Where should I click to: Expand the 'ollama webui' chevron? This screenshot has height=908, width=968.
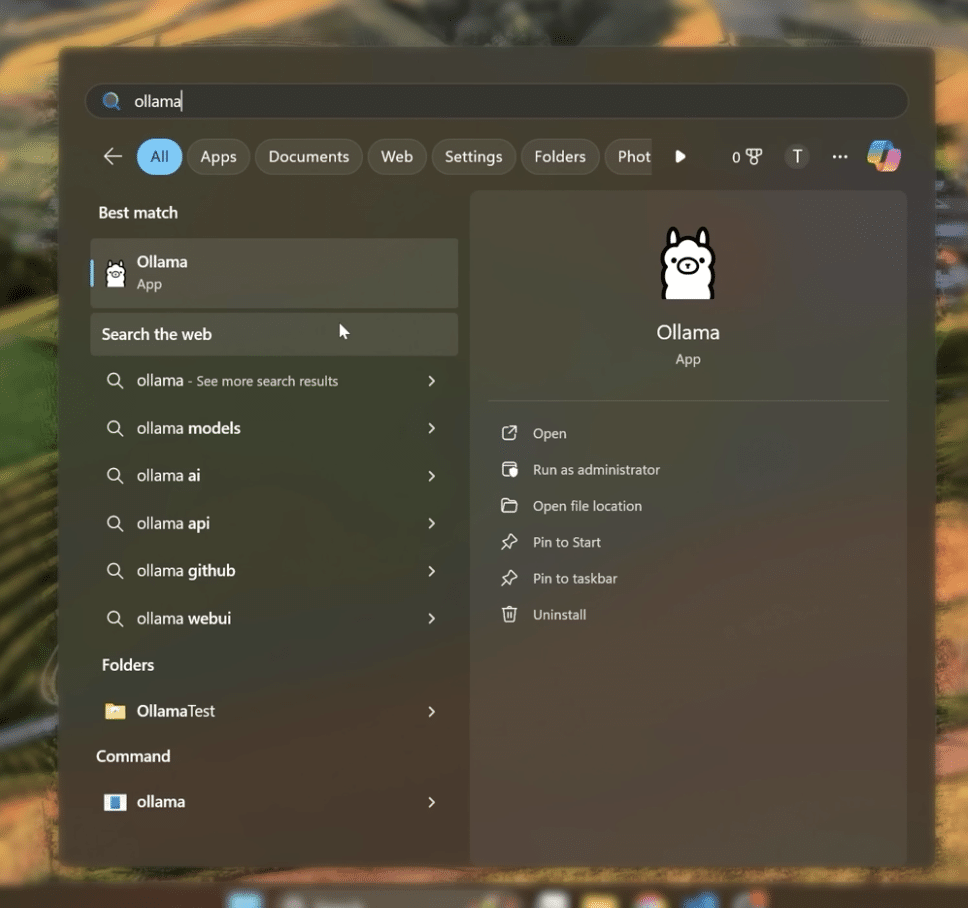(432, 619)
